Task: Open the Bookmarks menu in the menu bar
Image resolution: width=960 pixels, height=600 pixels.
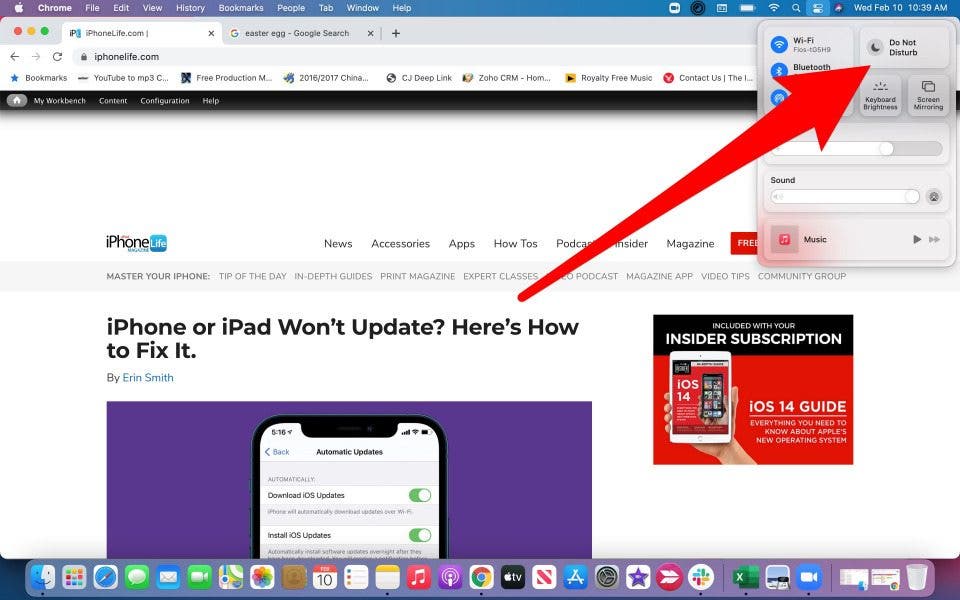Action: point(241,8)
